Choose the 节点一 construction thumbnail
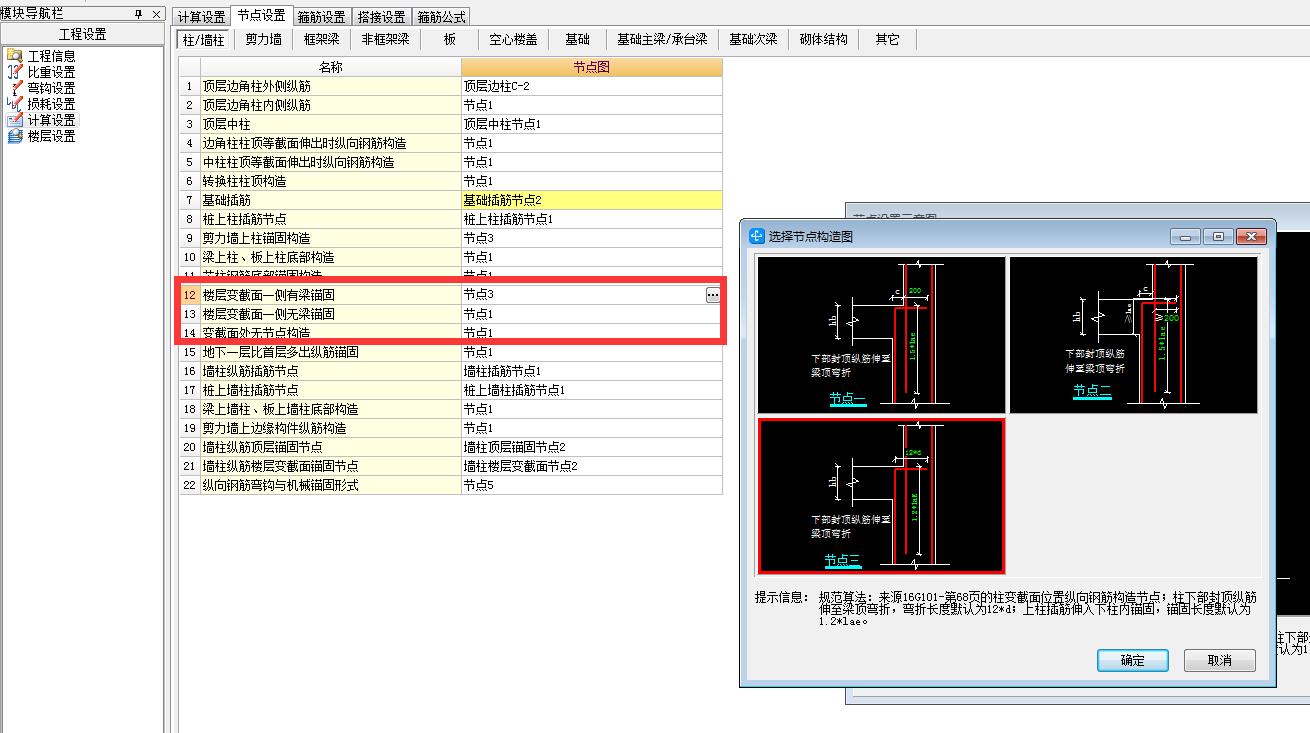The width and height of the screenshot is (1310, 733). tap(881, 335)
